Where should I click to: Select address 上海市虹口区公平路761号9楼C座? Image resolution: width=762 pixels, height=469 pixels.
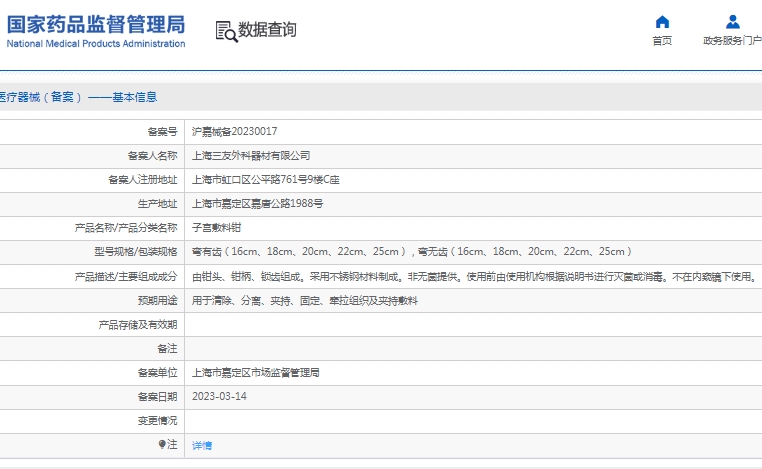pyautogui.click(x=265, y=180)
